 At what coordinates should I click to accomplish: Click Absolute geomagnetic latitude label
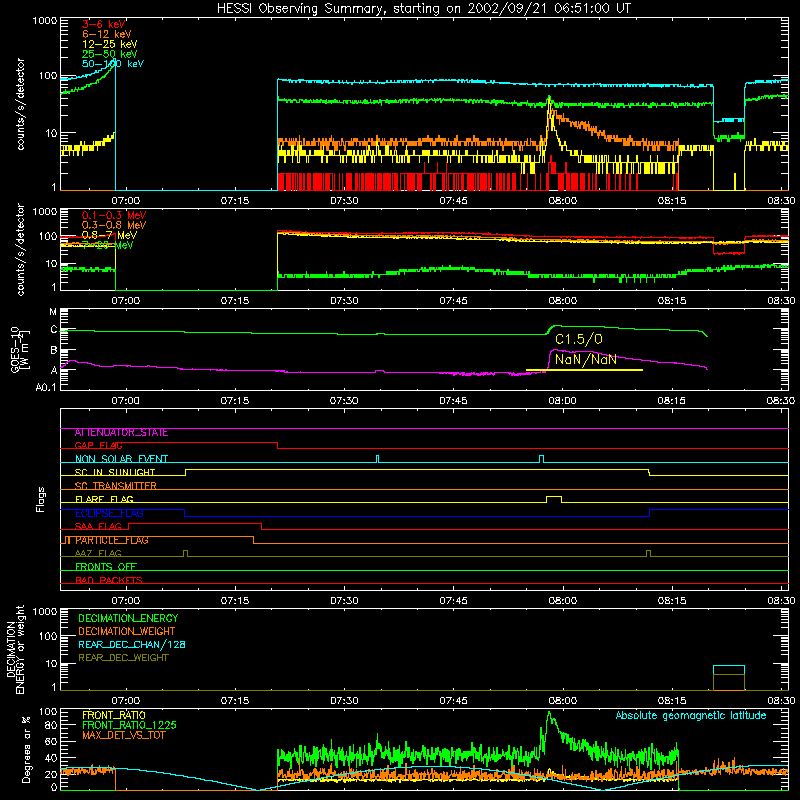(691, 716)
